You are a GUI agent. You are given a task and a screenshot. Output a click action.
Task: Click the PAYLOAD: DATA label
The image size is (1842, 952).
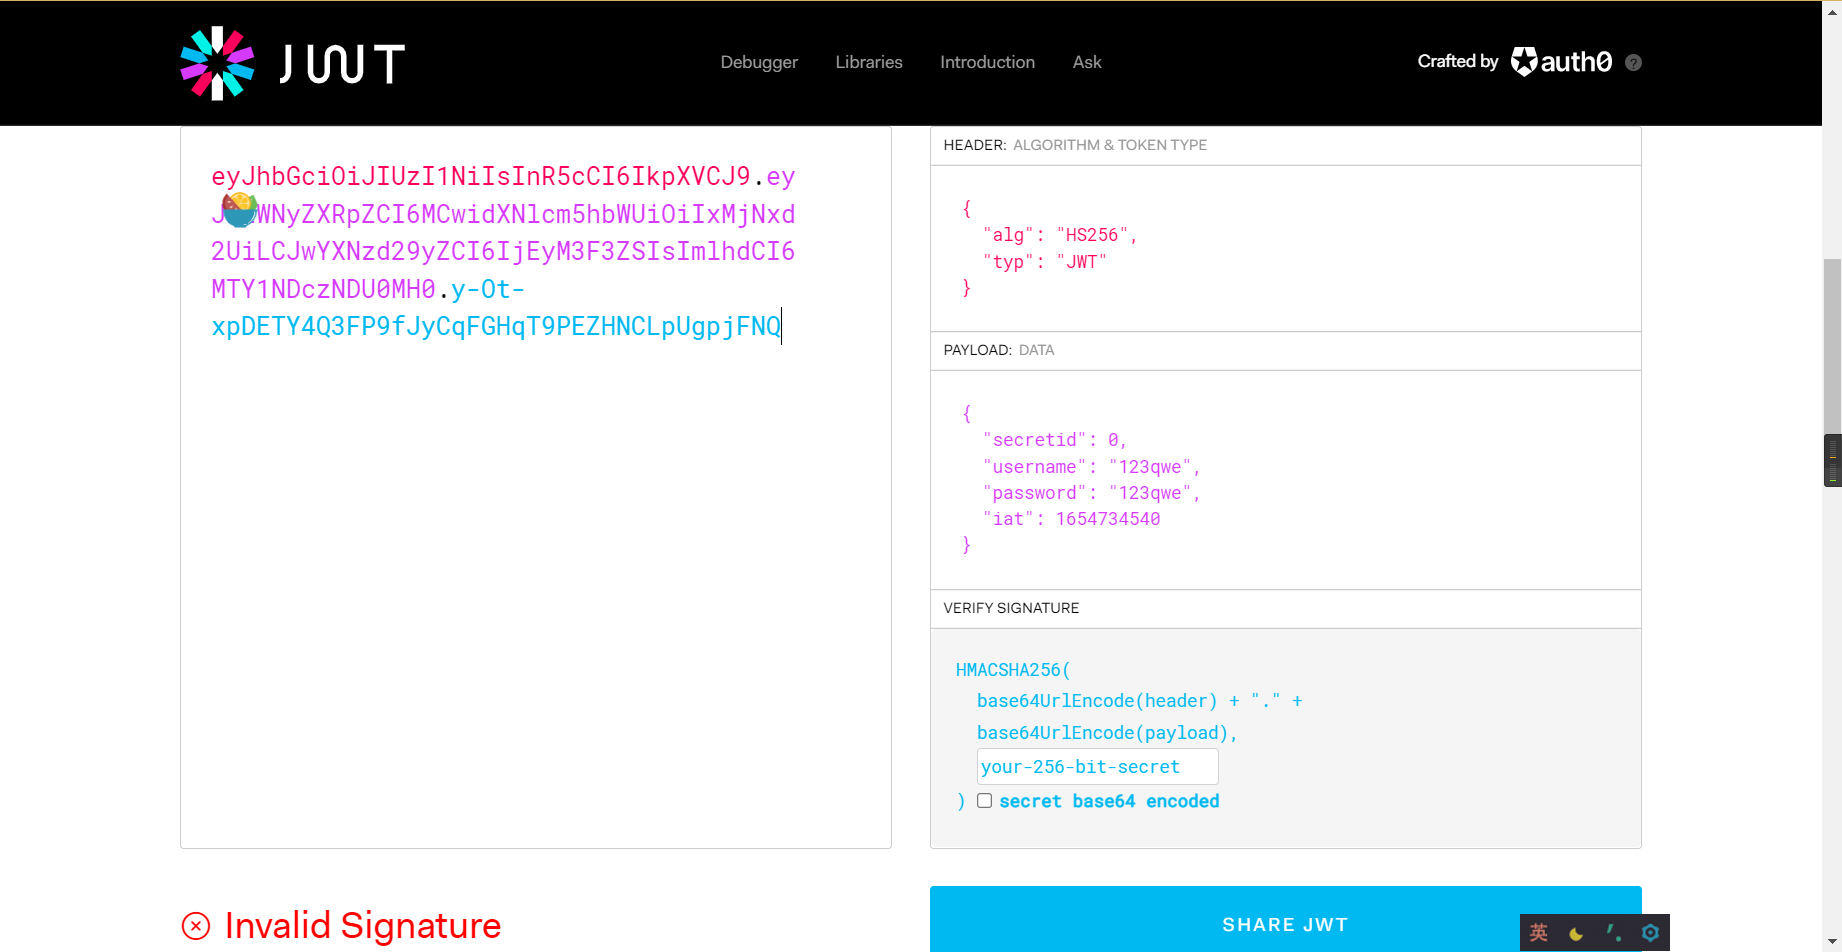[x=999, y=350]
